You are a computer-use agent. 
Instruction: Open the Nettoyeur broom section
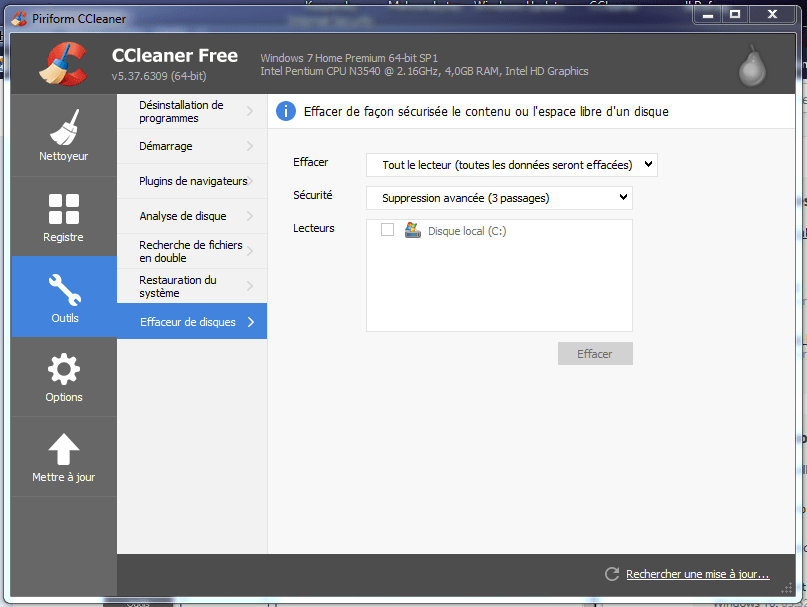(64, 135)
